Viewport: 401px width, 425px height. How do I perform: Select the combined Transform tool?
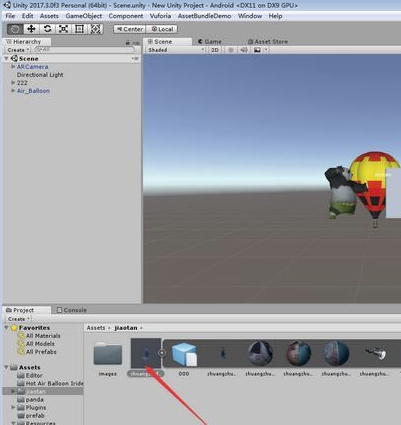95,29
